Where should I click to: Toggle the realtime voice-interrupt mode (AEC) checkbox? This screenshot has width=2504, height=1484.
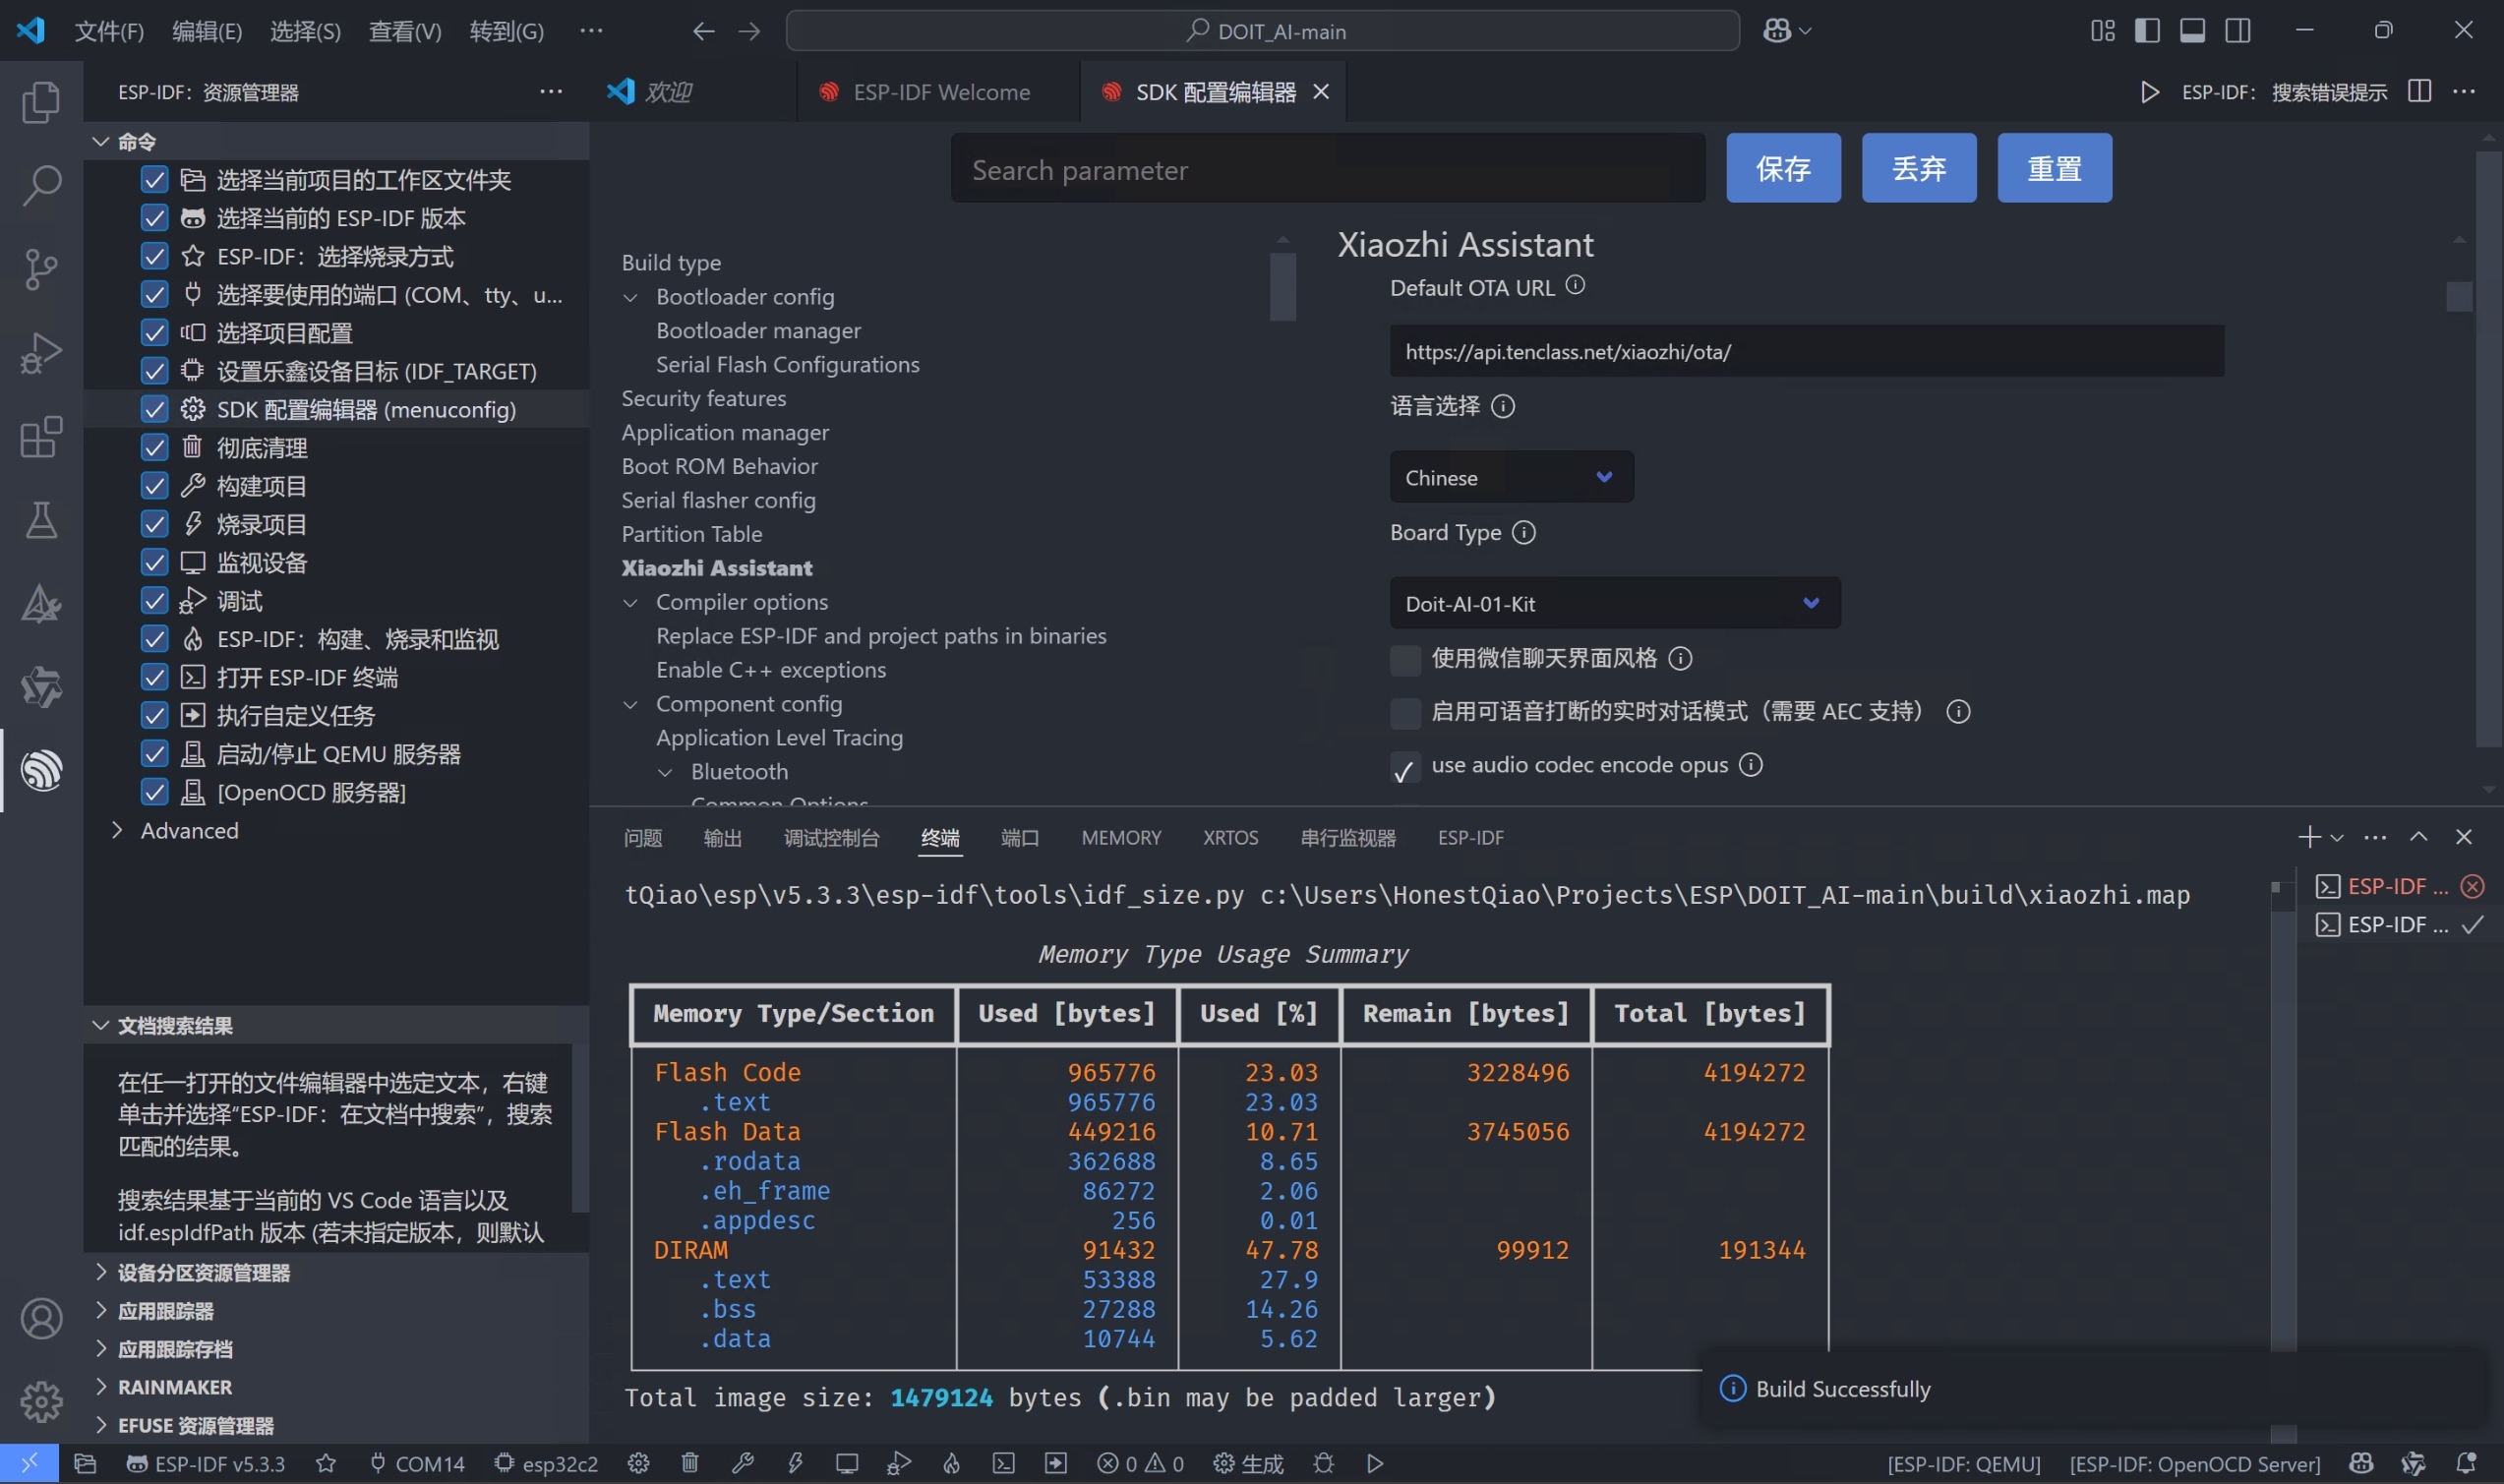(1405, 713)
